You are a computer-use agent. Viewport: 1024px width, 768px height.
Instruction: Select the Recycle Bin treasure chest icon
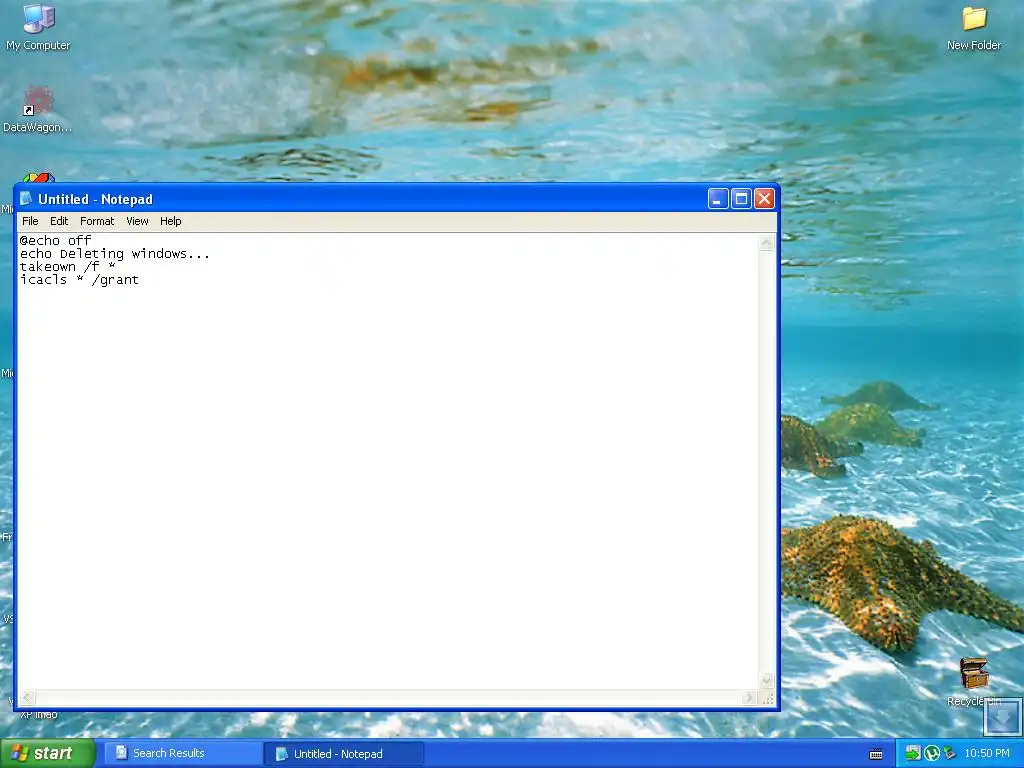[974, 673]
